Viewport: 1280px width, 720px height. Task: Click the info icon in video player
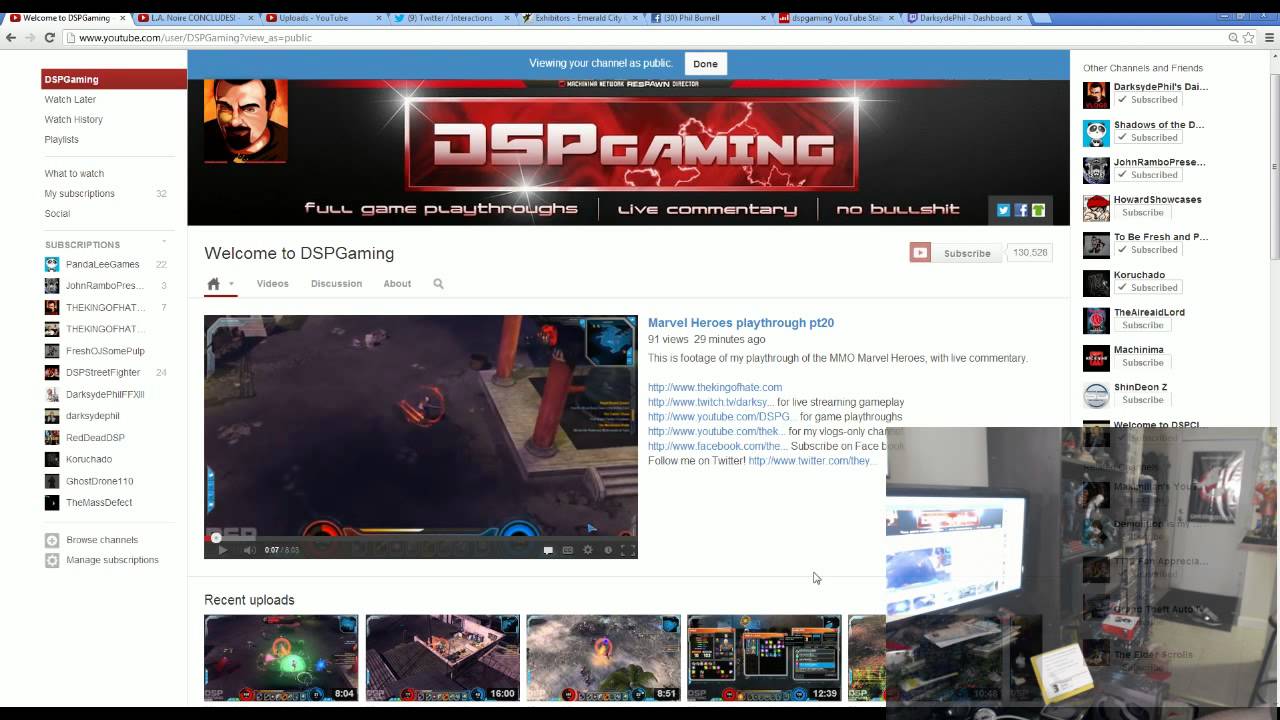point(608,550)
